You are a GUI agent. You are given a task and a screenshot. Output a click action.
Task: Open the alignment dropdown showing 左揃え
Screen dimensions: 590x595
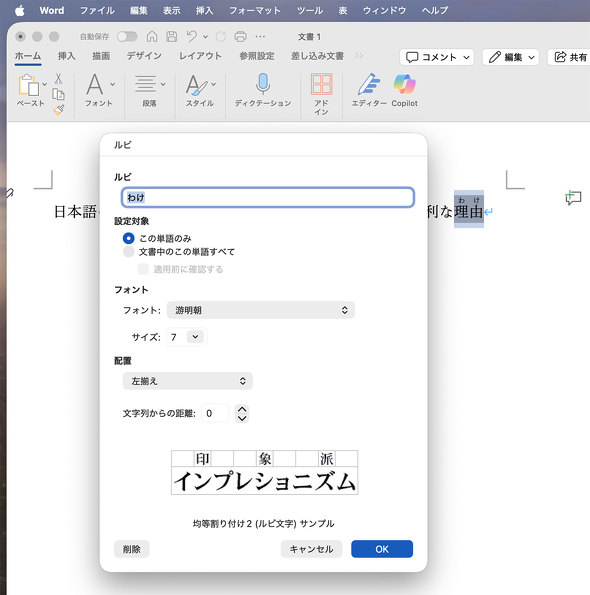[x=187, y=381]
